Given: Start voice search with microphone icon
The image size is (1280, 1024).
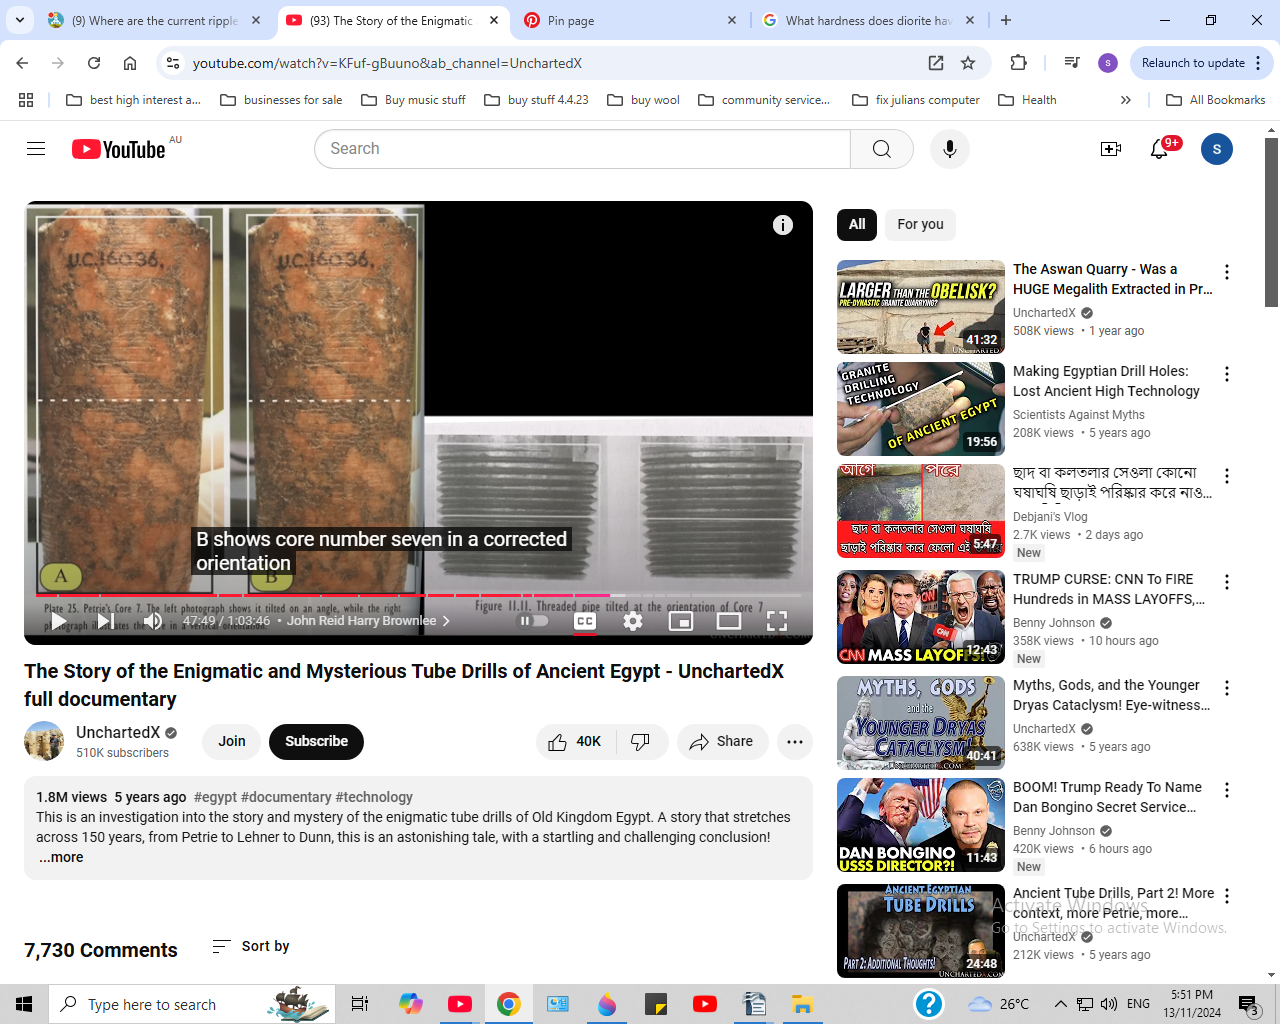Looking at the screenshot, I should pos(949,149).
